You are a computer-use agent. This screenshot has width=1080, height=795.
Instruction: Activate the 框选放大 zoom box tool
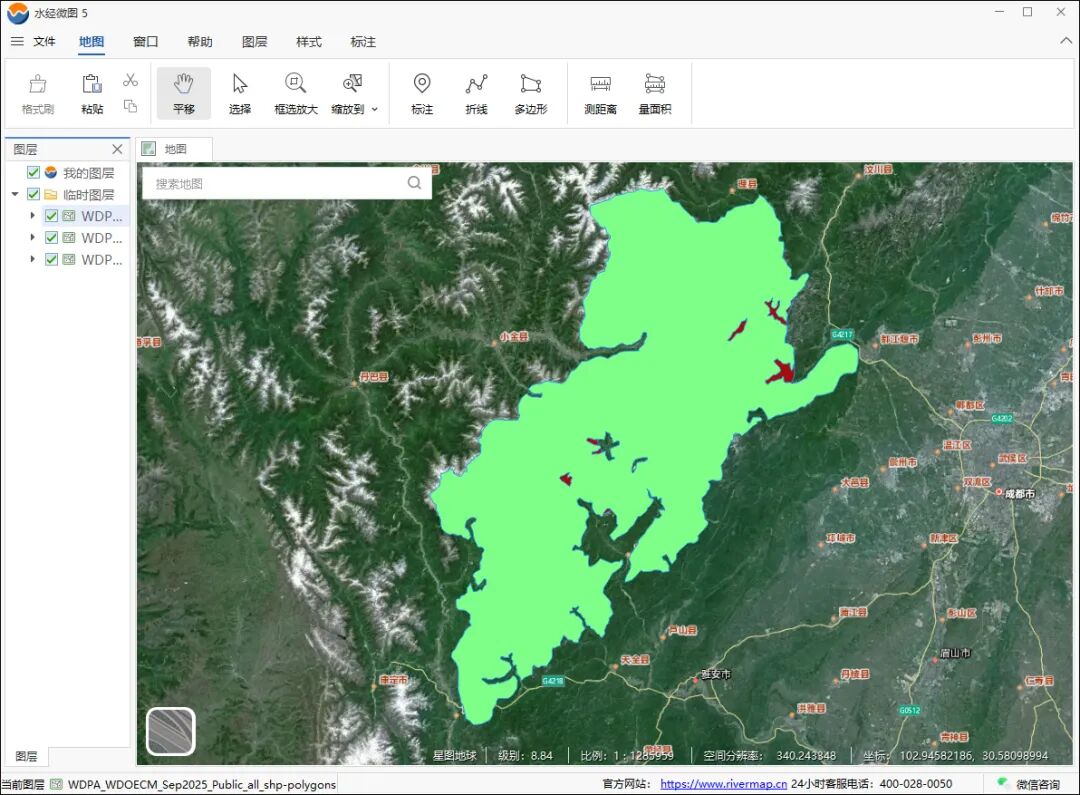[x=295, y=93]
